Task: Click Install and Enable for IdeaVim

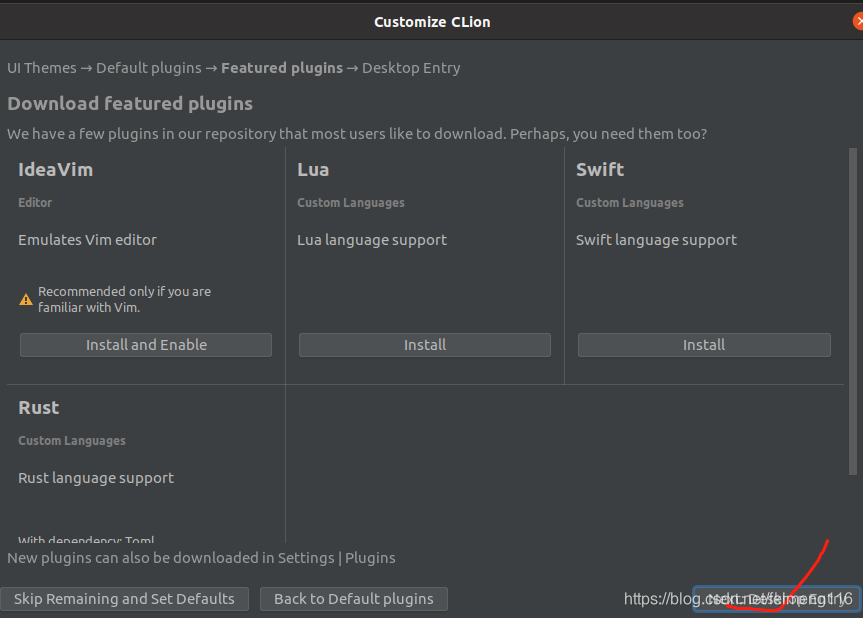Action: click(146, 345)
